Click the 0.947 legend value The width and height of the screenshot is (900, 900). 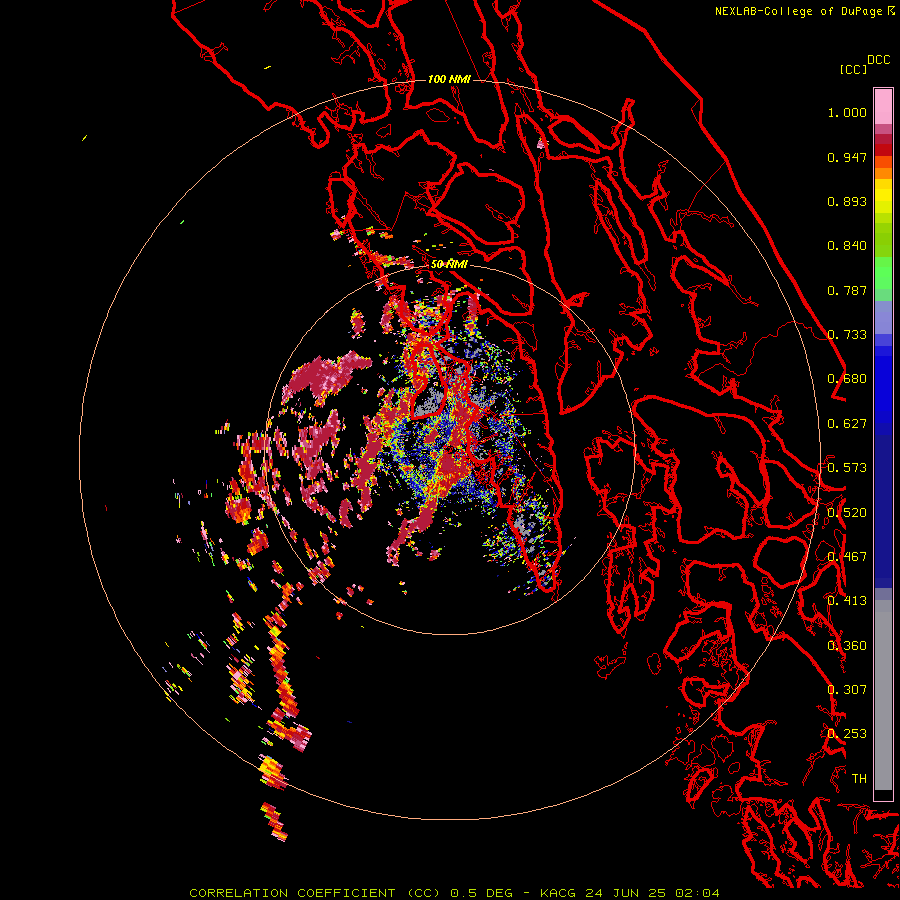[x=847, y=157]
